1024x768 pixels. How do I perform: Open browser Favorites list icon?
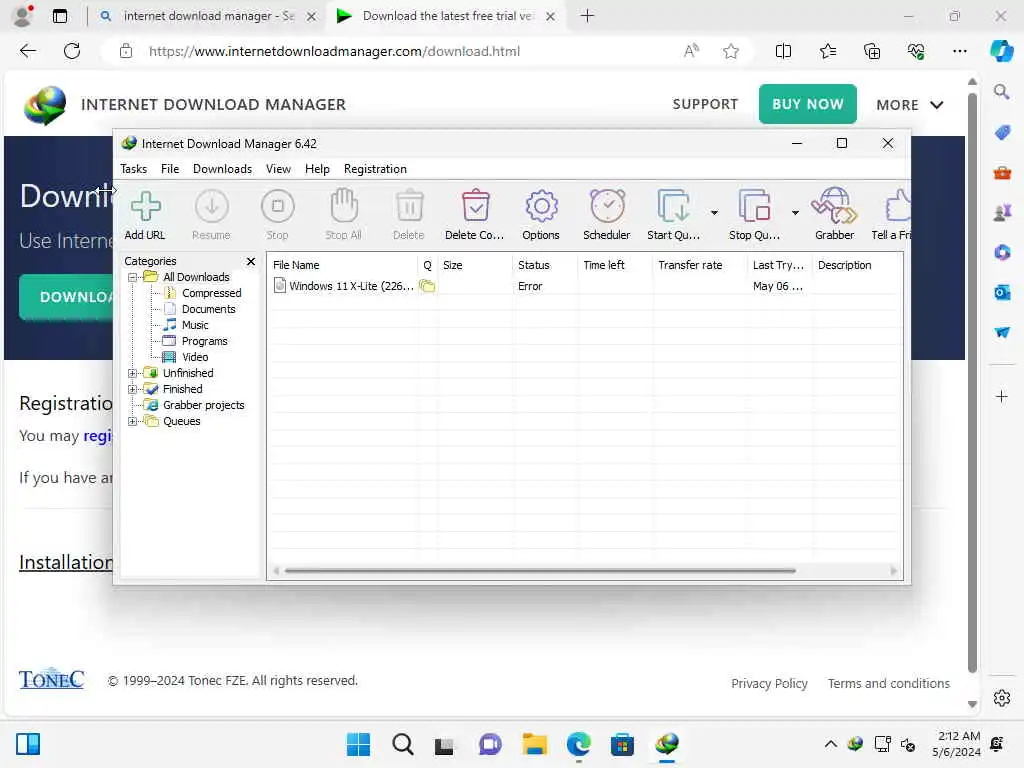827,51
